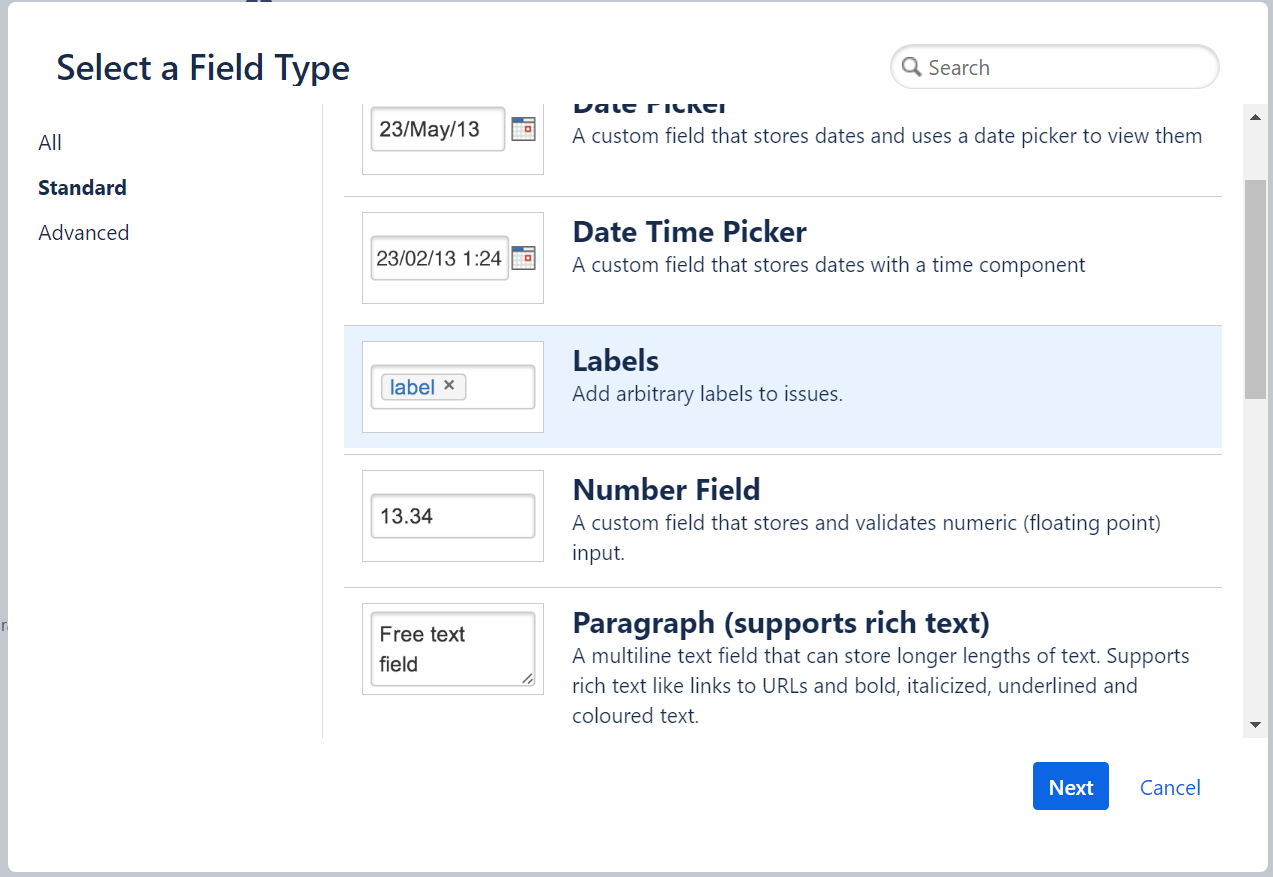The width and height of the screenshot is (1273, 877).
Task: Select the Paragraph (supports rich text) field type
Action: point(780,622)
